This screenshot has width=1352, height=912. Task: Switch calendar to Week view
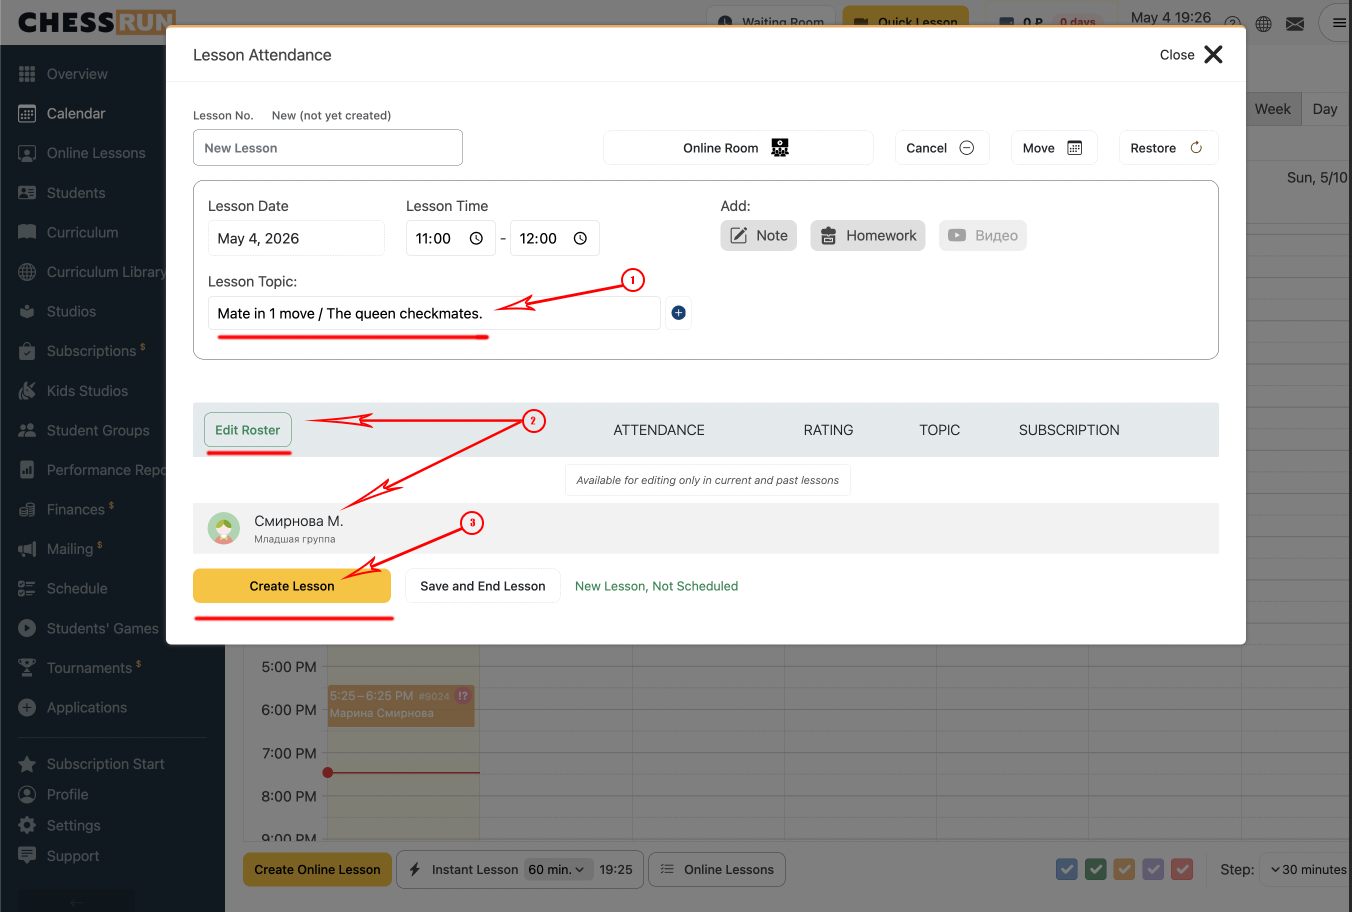click(x=1273, y=109)
